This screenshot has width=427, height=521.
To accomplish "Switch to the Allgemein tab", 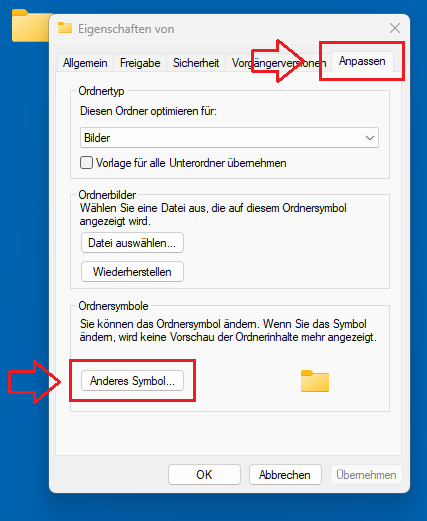I will pos(85,63).
